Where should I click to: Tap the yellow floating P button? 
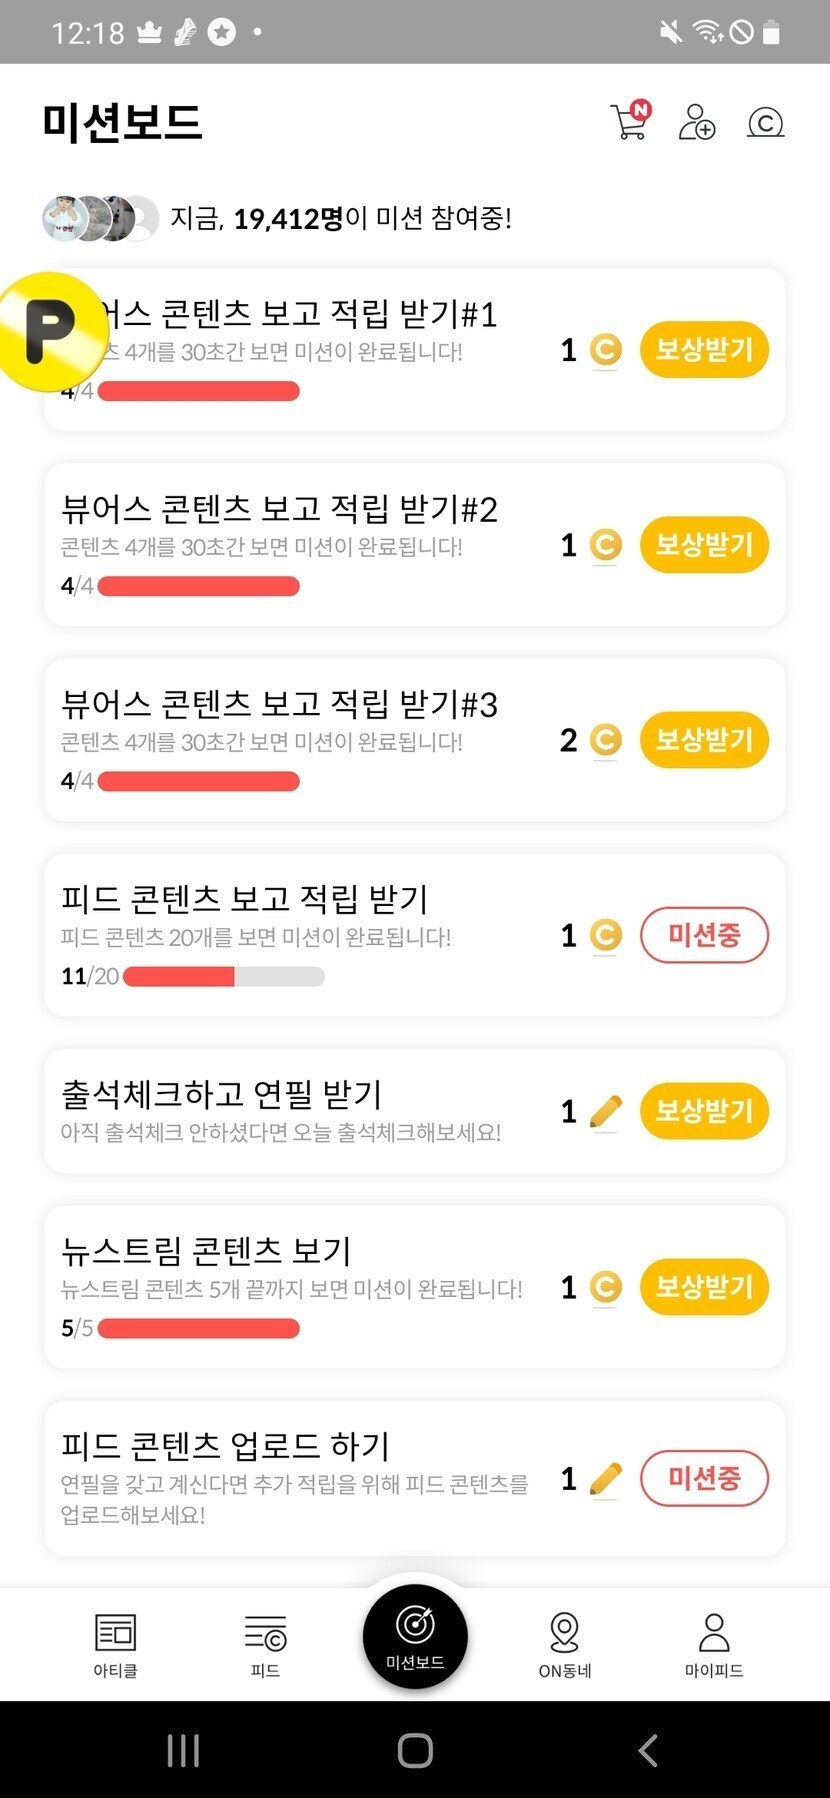[50, 330]
